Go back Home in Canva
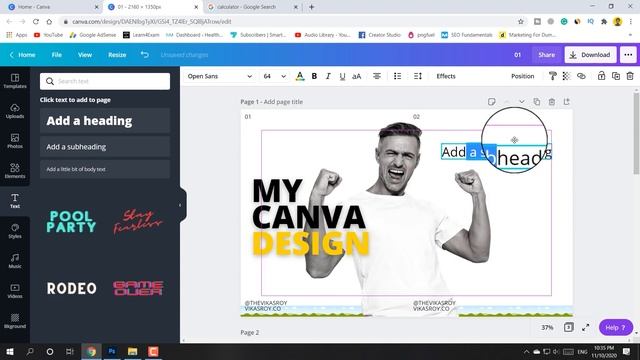Image resolution: width=640 pixels, height=360 pixels. tap(23, 55)
